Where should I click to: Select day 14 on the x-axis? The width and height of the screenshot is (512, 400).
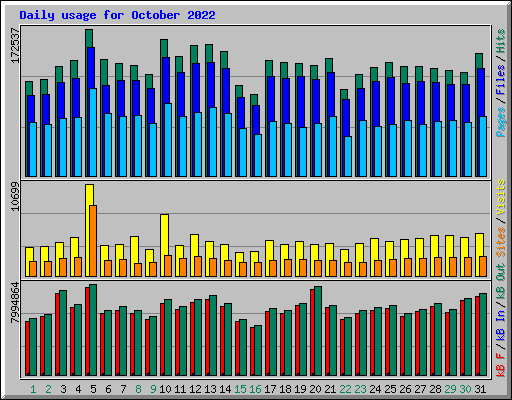225,389
